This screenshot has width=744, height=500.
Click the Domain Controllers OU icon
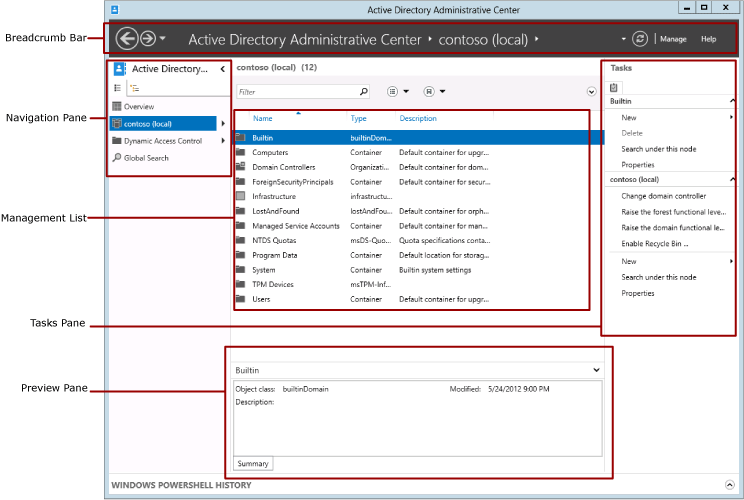pos(241,167)
